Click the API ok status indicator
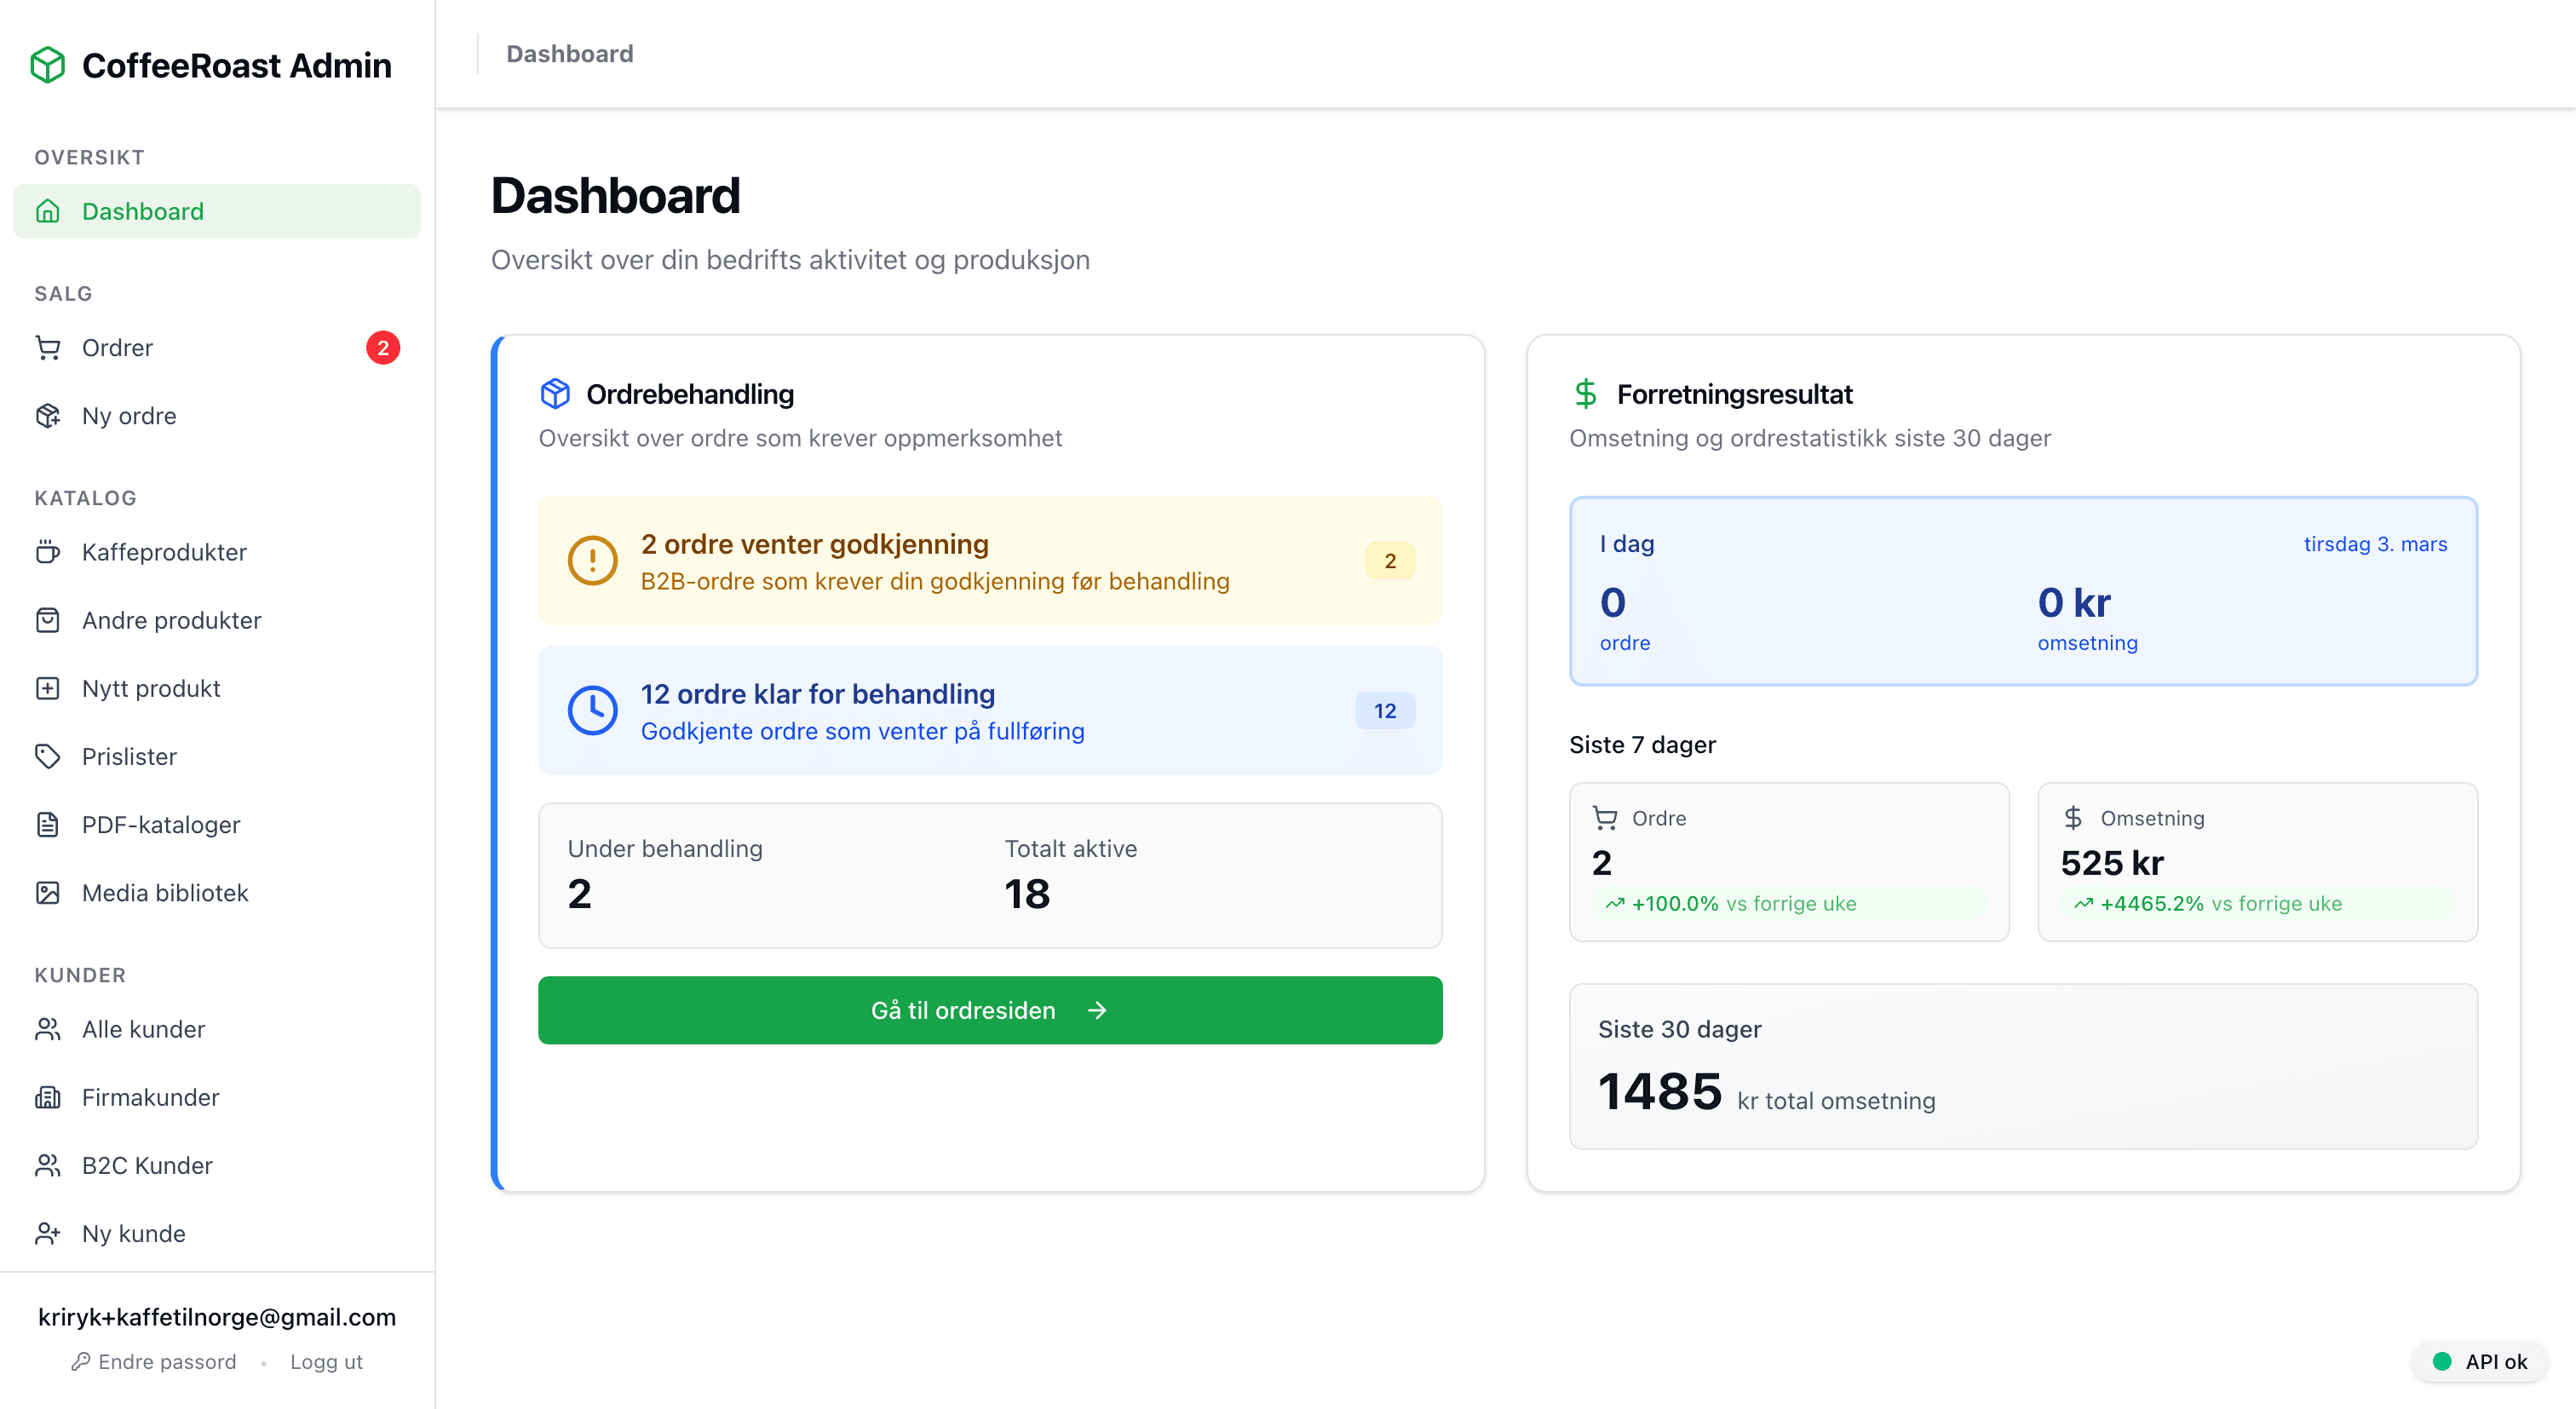Image resolution: width=2576 pixels, height=1409 pixels. click(2479, 1361)
